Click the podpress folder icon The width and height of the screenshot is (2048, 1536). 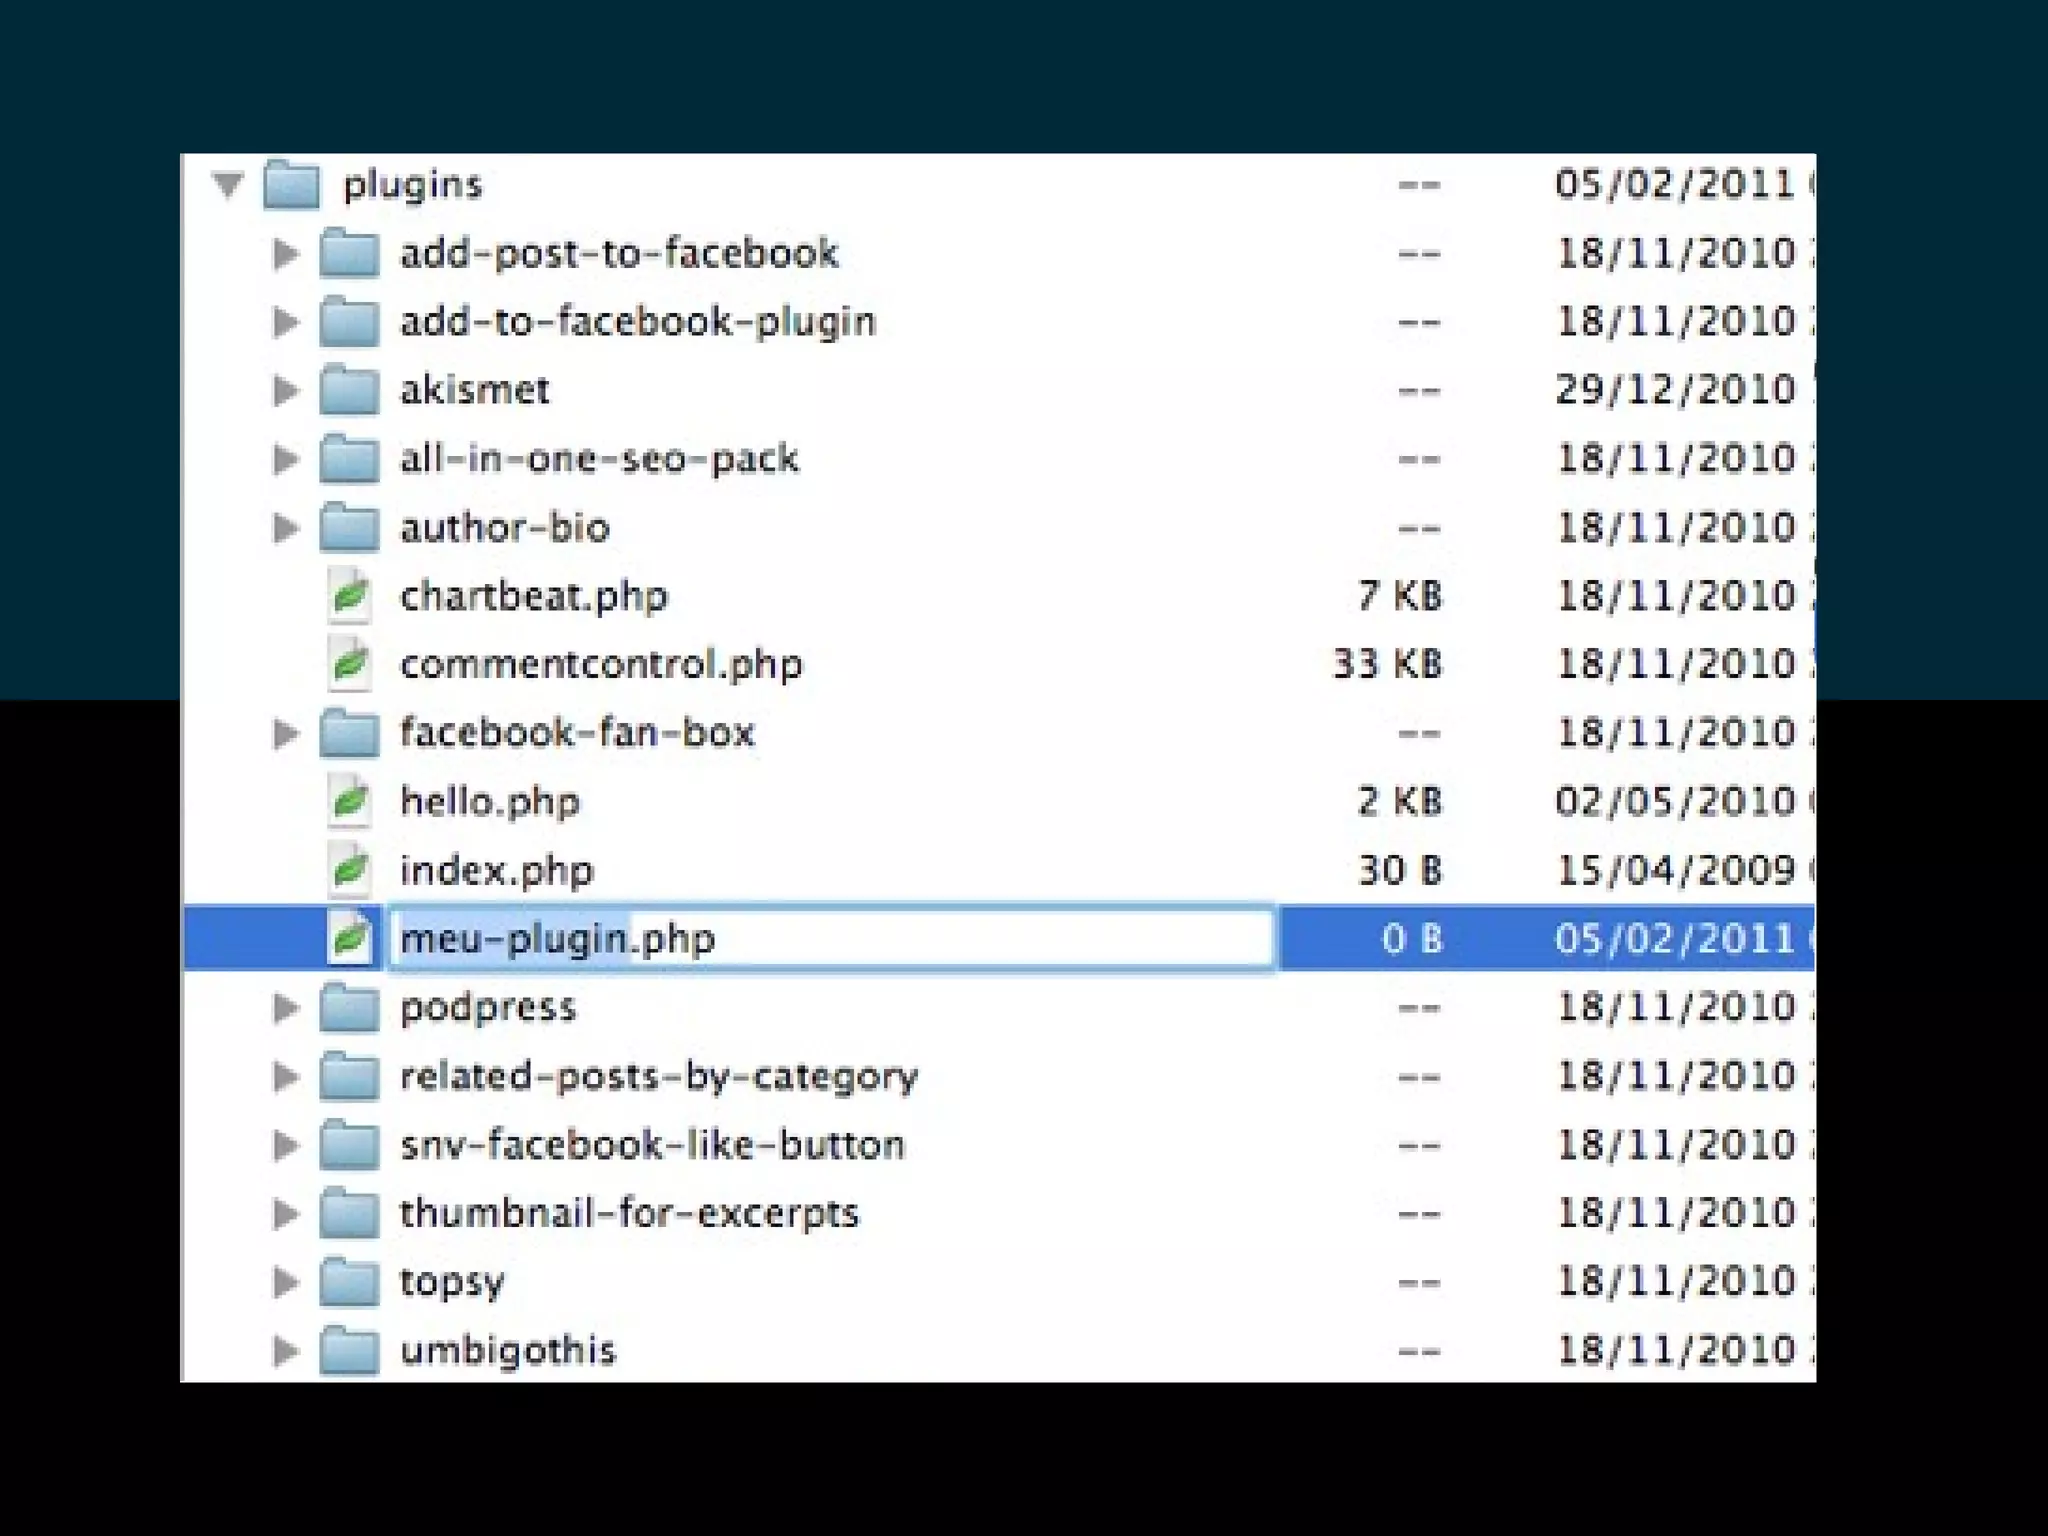point(349,1008)
